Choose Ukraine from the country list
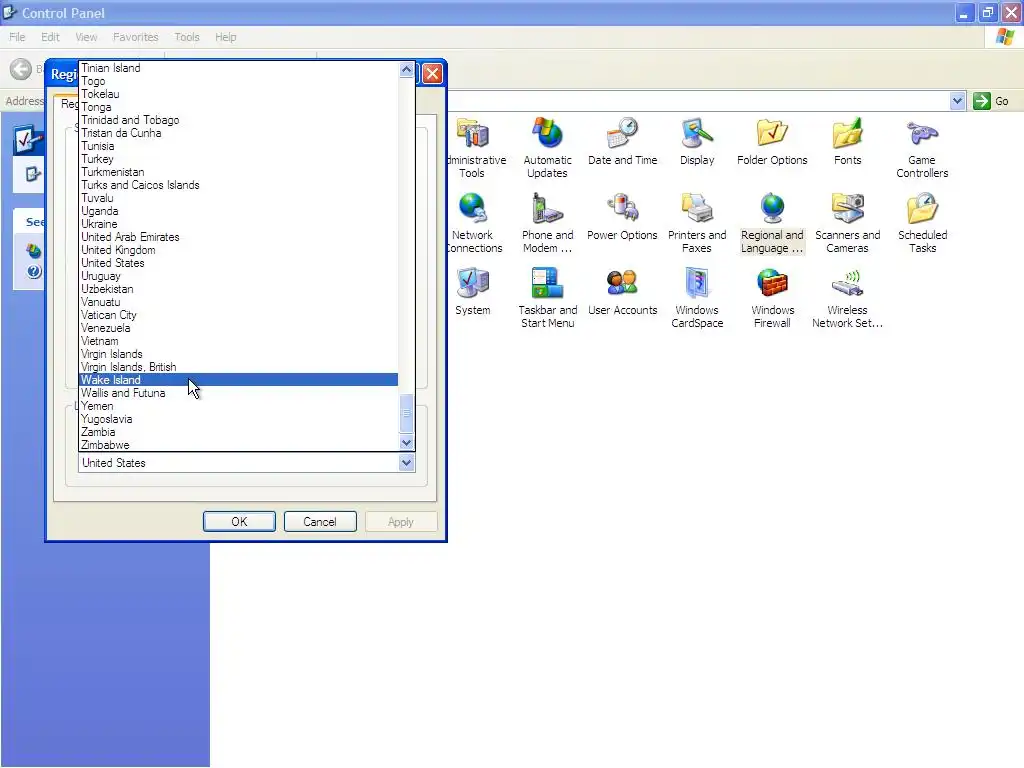This screenshot has height=768, width=1024. pos(238,224)
